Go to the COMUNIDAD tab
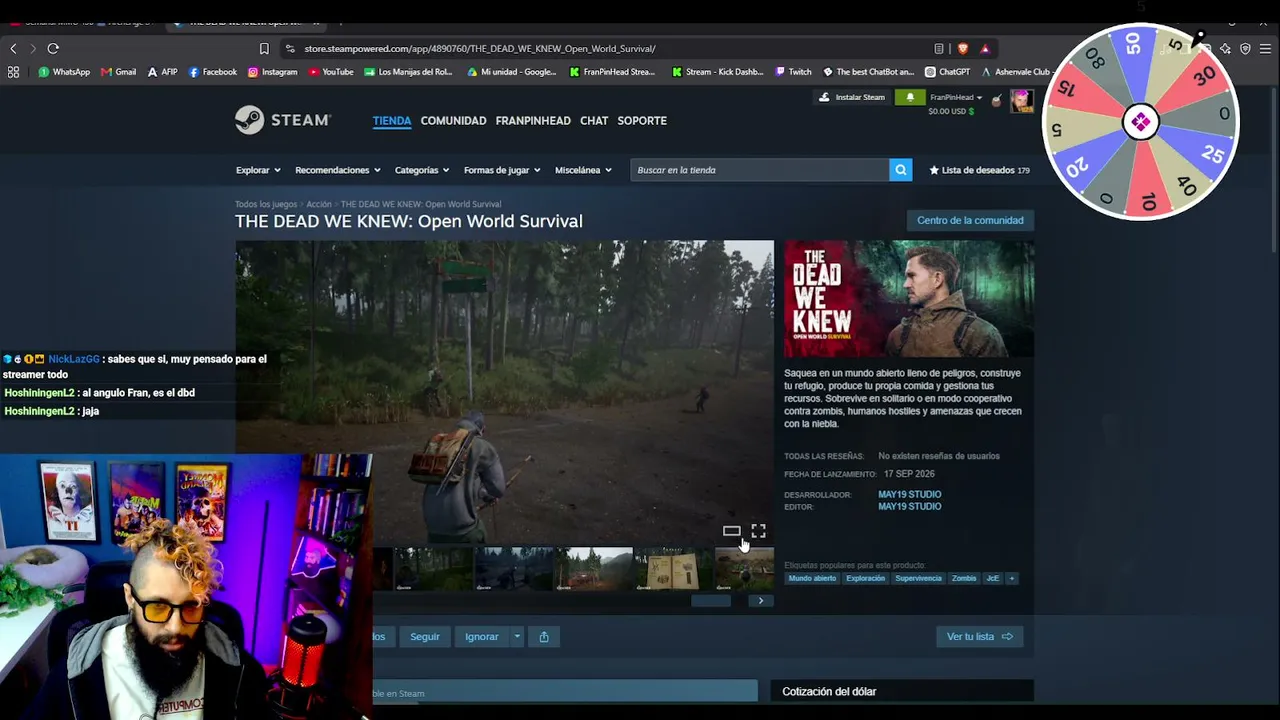This screenshot has width=1280, height=720. (453, 121)
